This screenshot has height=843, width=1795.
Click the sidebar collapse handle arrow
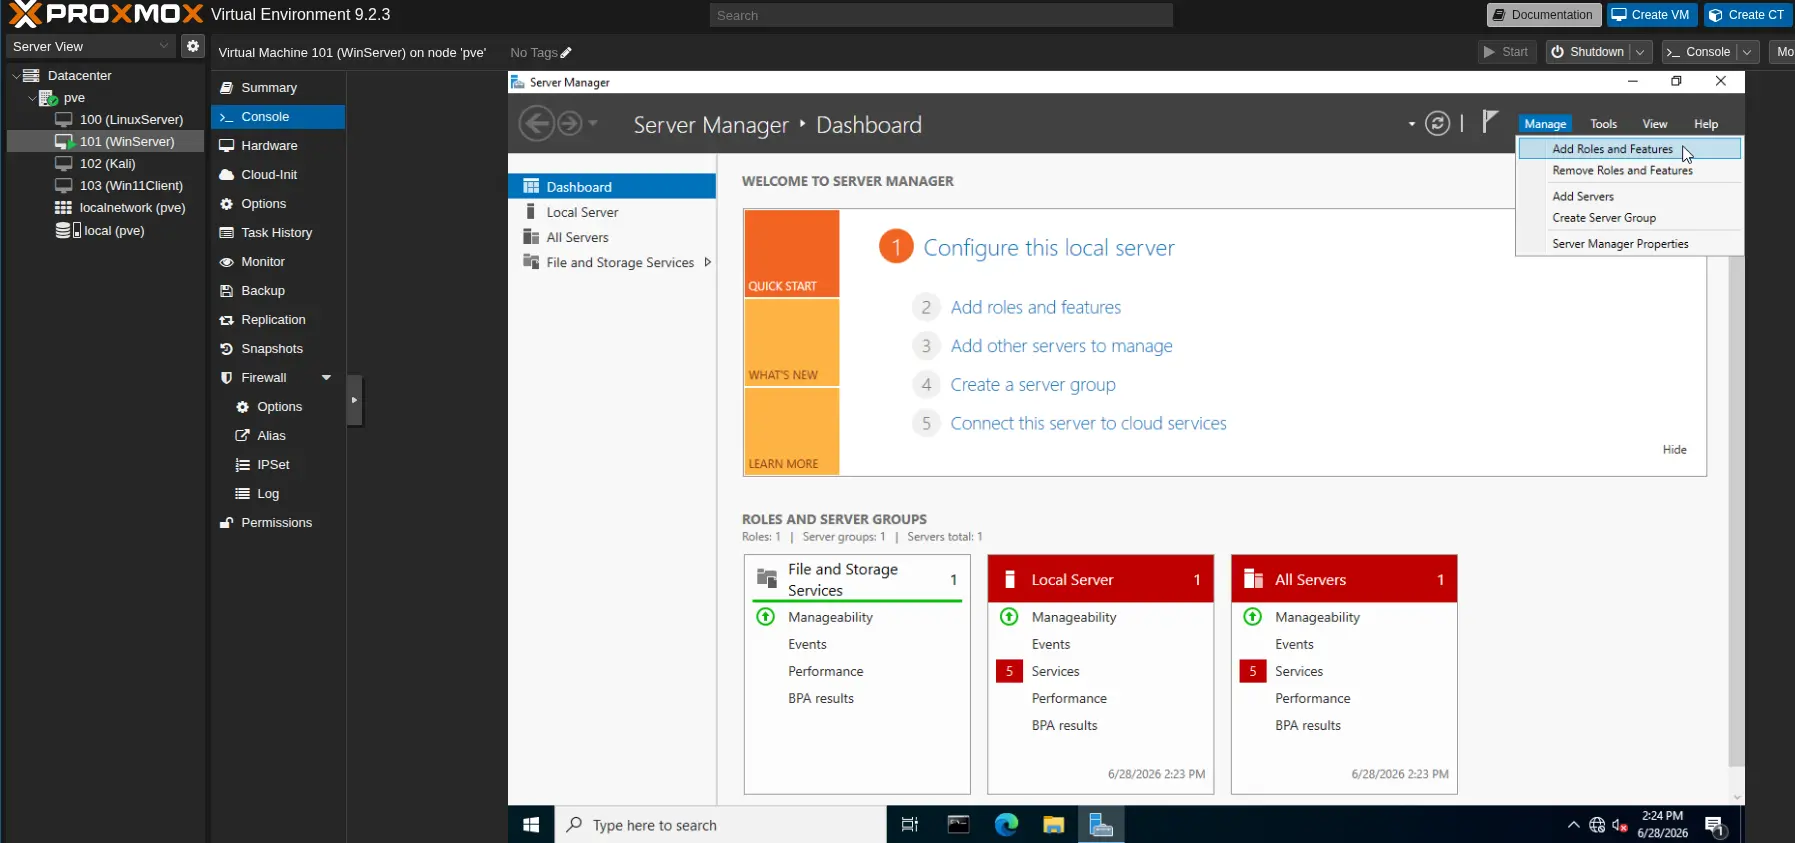(354, 400)
